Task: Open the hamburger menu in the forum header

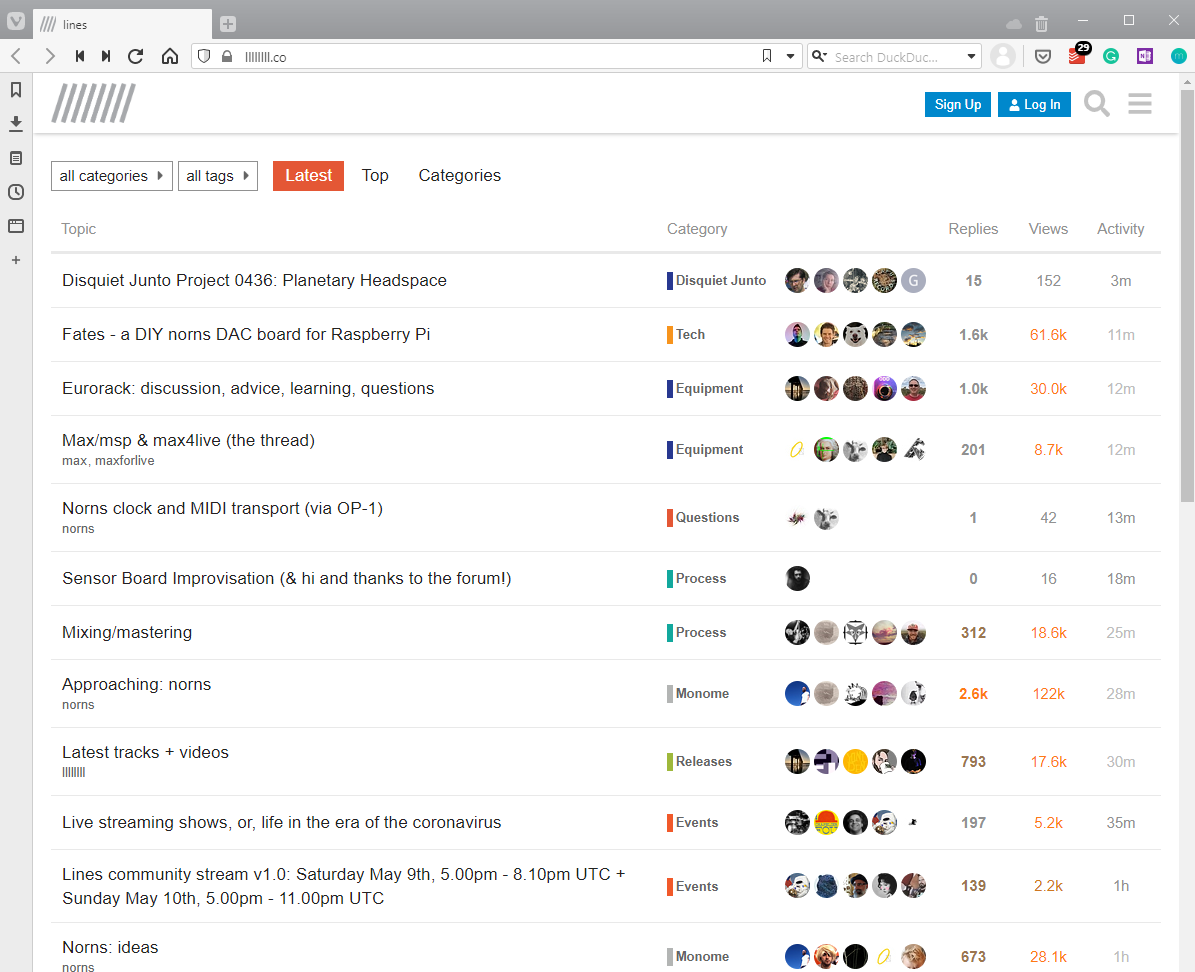Action: coord(1140,104)
